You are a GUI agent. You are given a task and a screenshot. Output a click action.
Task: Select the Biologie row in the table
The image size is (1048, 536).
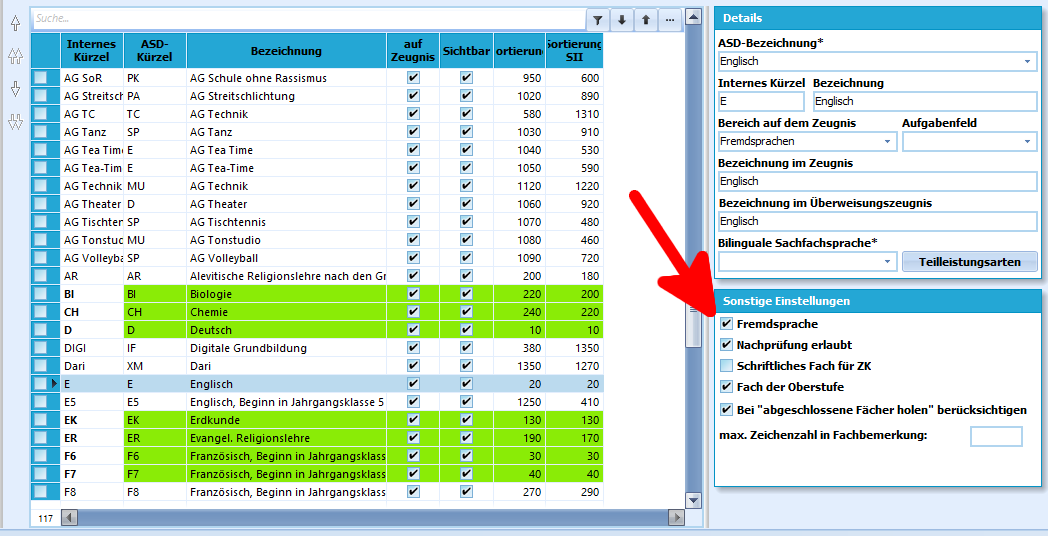pos(317,294)
